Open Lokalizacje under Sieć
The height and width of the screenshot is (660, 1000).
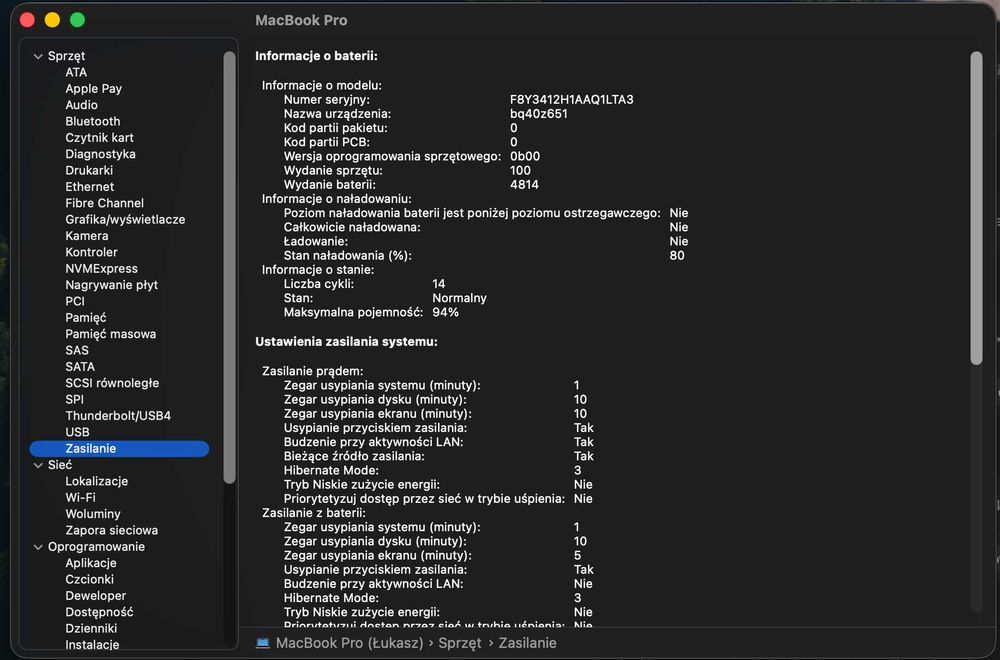tap(96, 481)
